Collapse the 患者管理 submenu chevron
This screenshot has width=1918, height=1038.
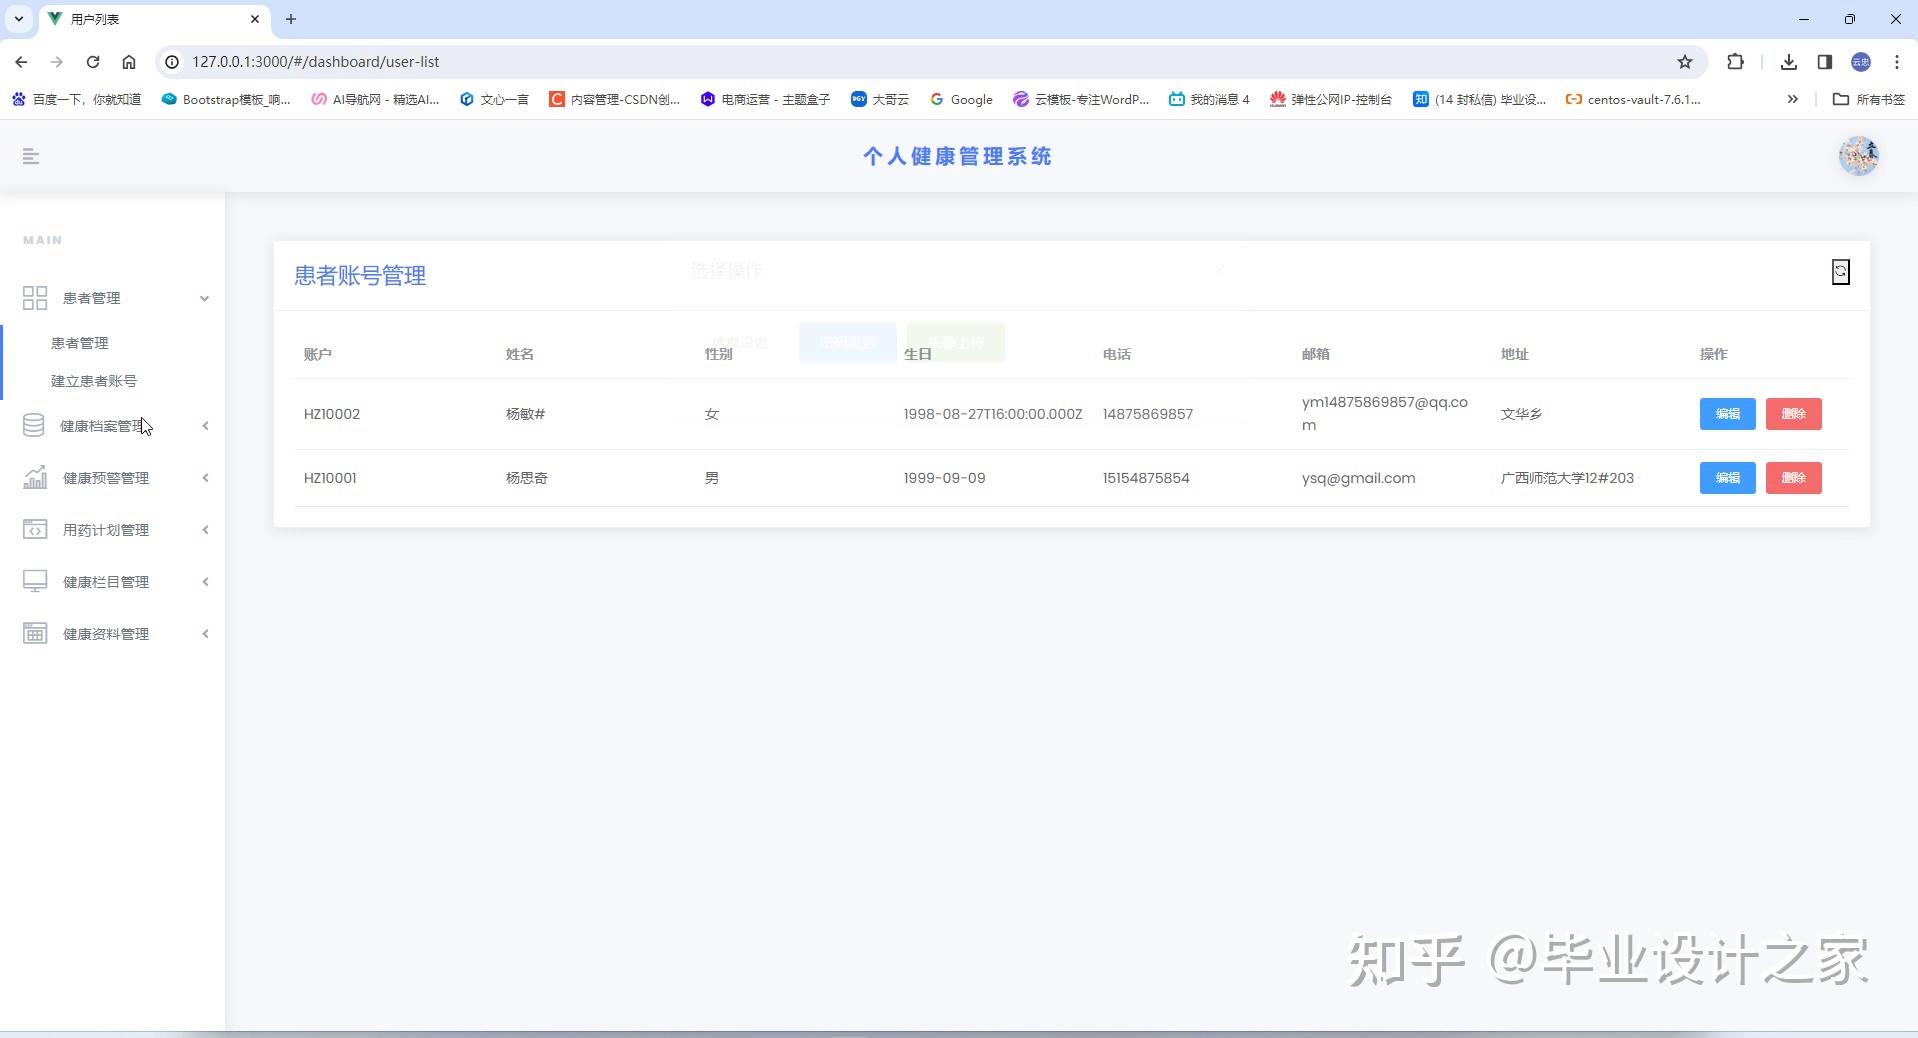204,298
